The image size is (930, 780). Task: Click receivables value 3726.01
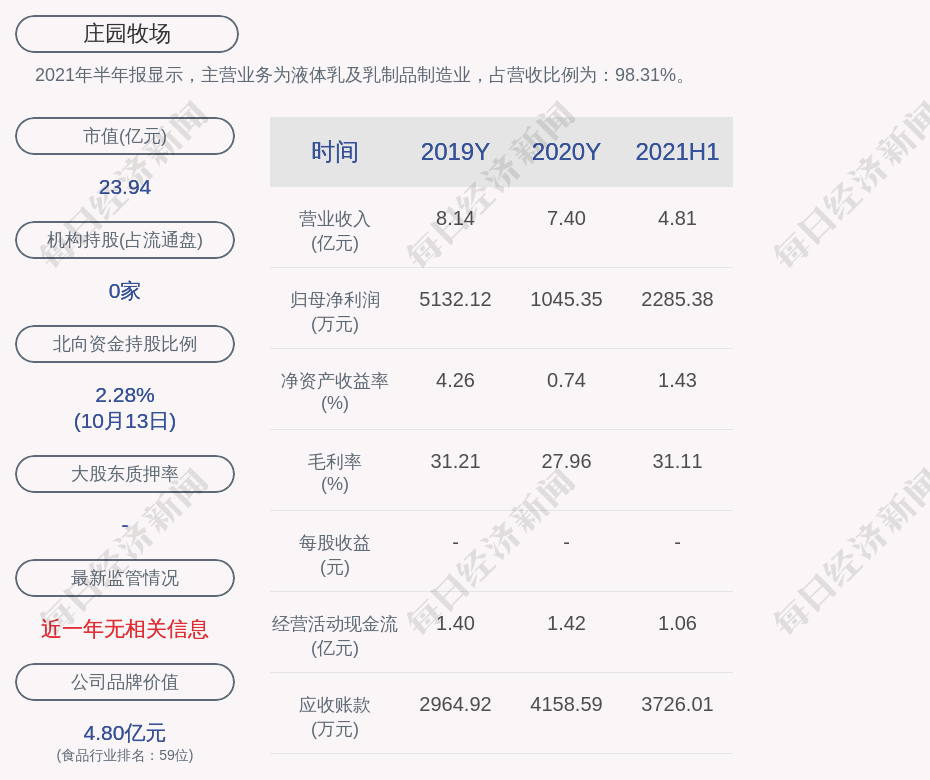(677, 705)
